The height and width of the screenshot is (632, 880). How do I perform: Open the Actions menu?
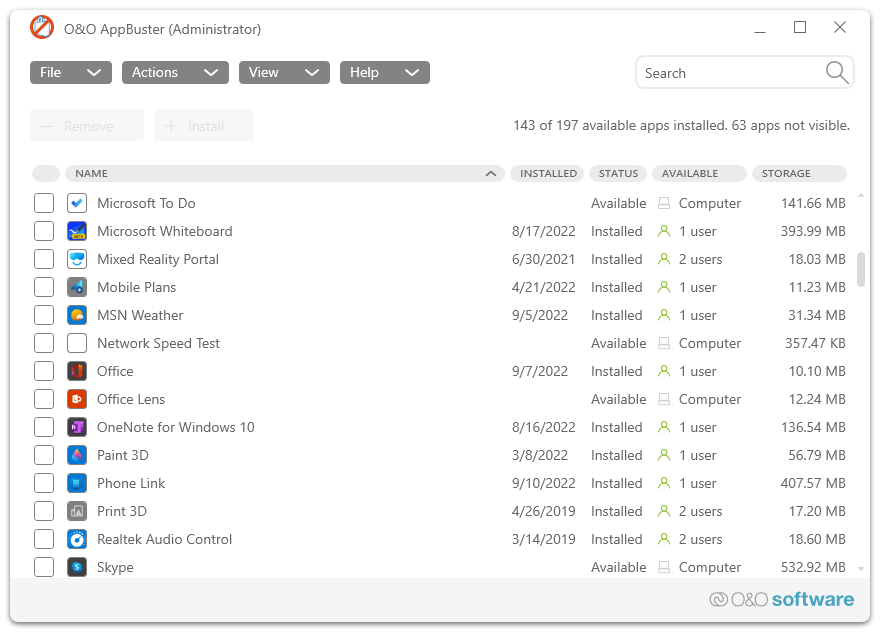click(x=175, y=72)
